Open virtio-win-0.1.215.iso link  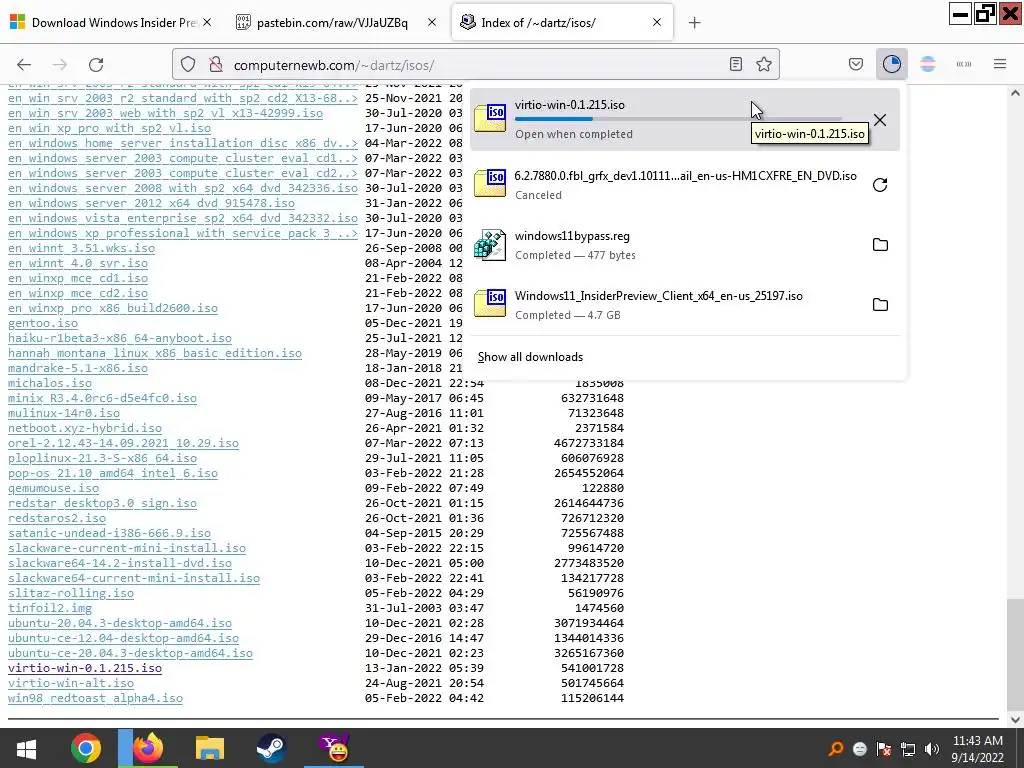85,668
